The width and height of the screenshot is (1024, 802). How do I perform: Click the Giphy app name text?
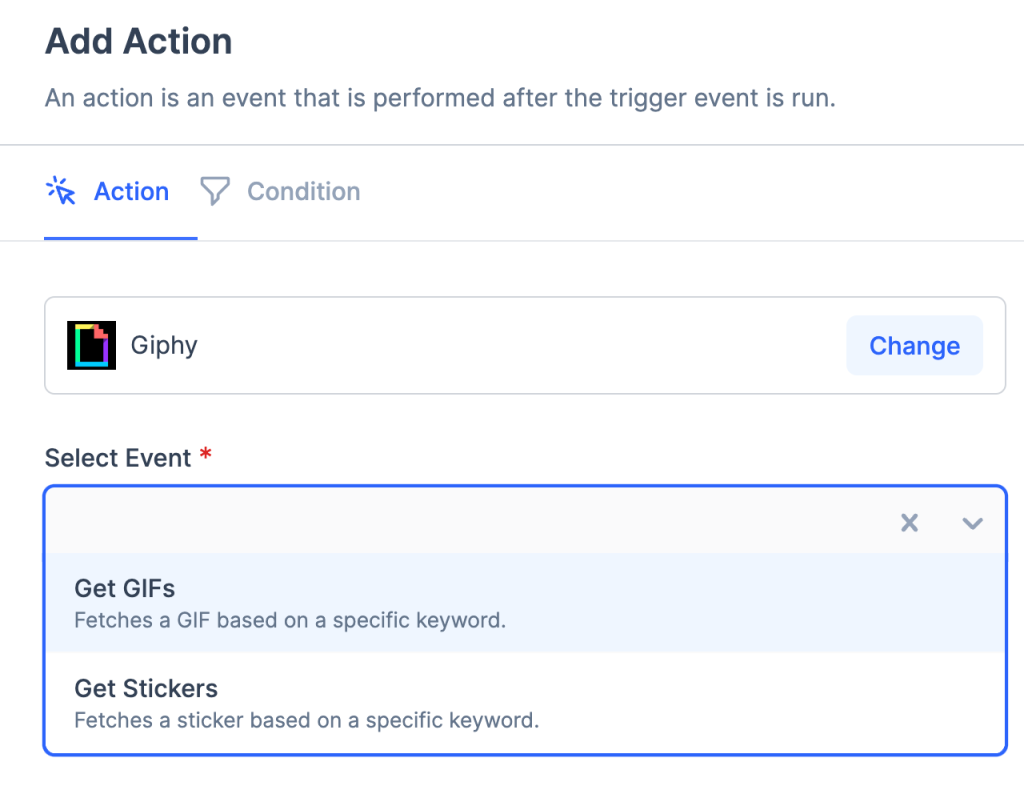pyautogui.click(x=164, y=345)
